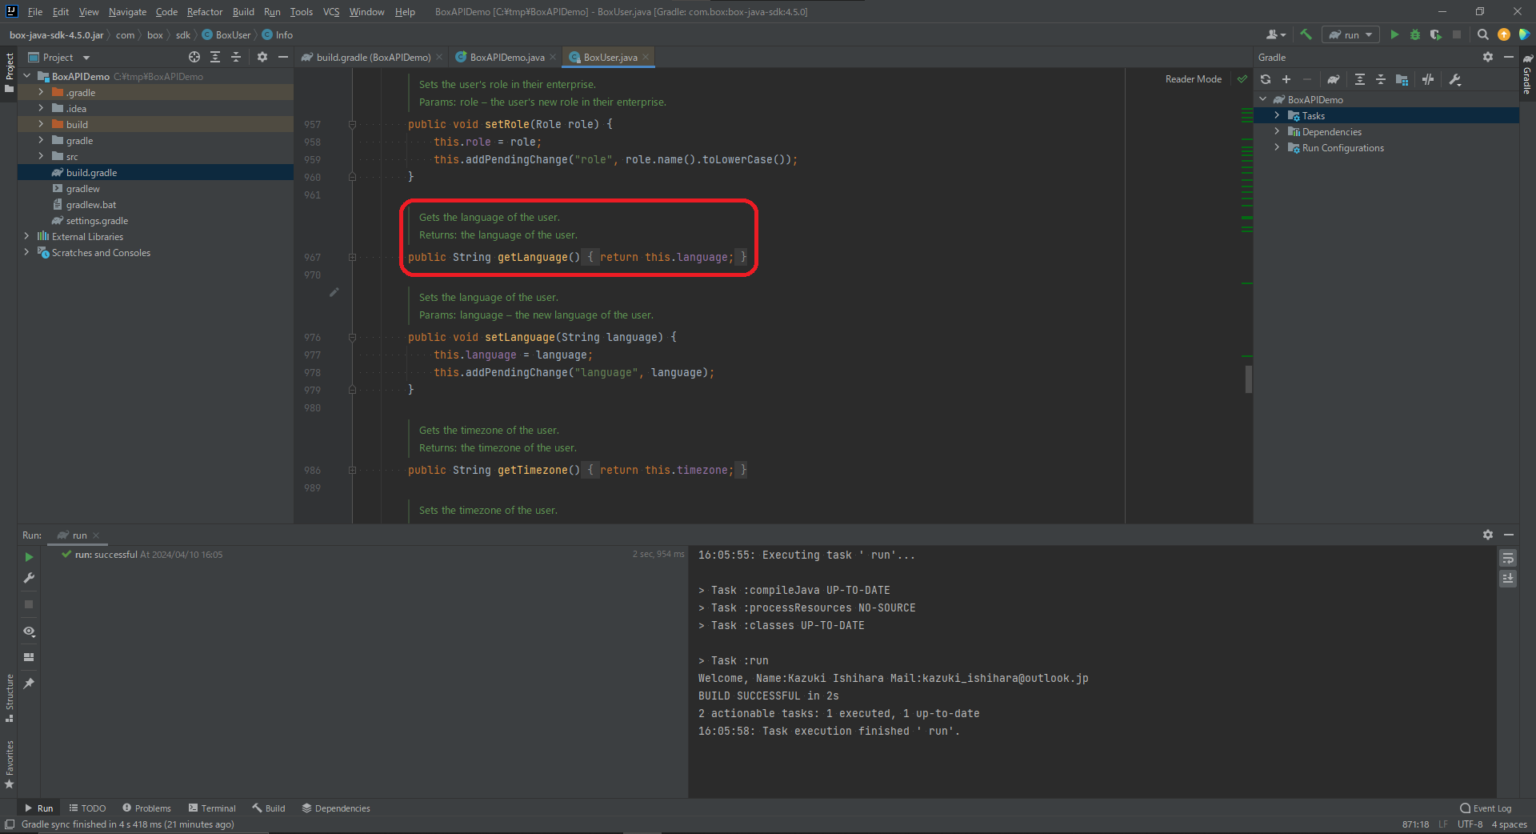Screen dimensions: 1536x834
Task: Click the editor vertical scrollbar thumb
Action: (1248, 380)
